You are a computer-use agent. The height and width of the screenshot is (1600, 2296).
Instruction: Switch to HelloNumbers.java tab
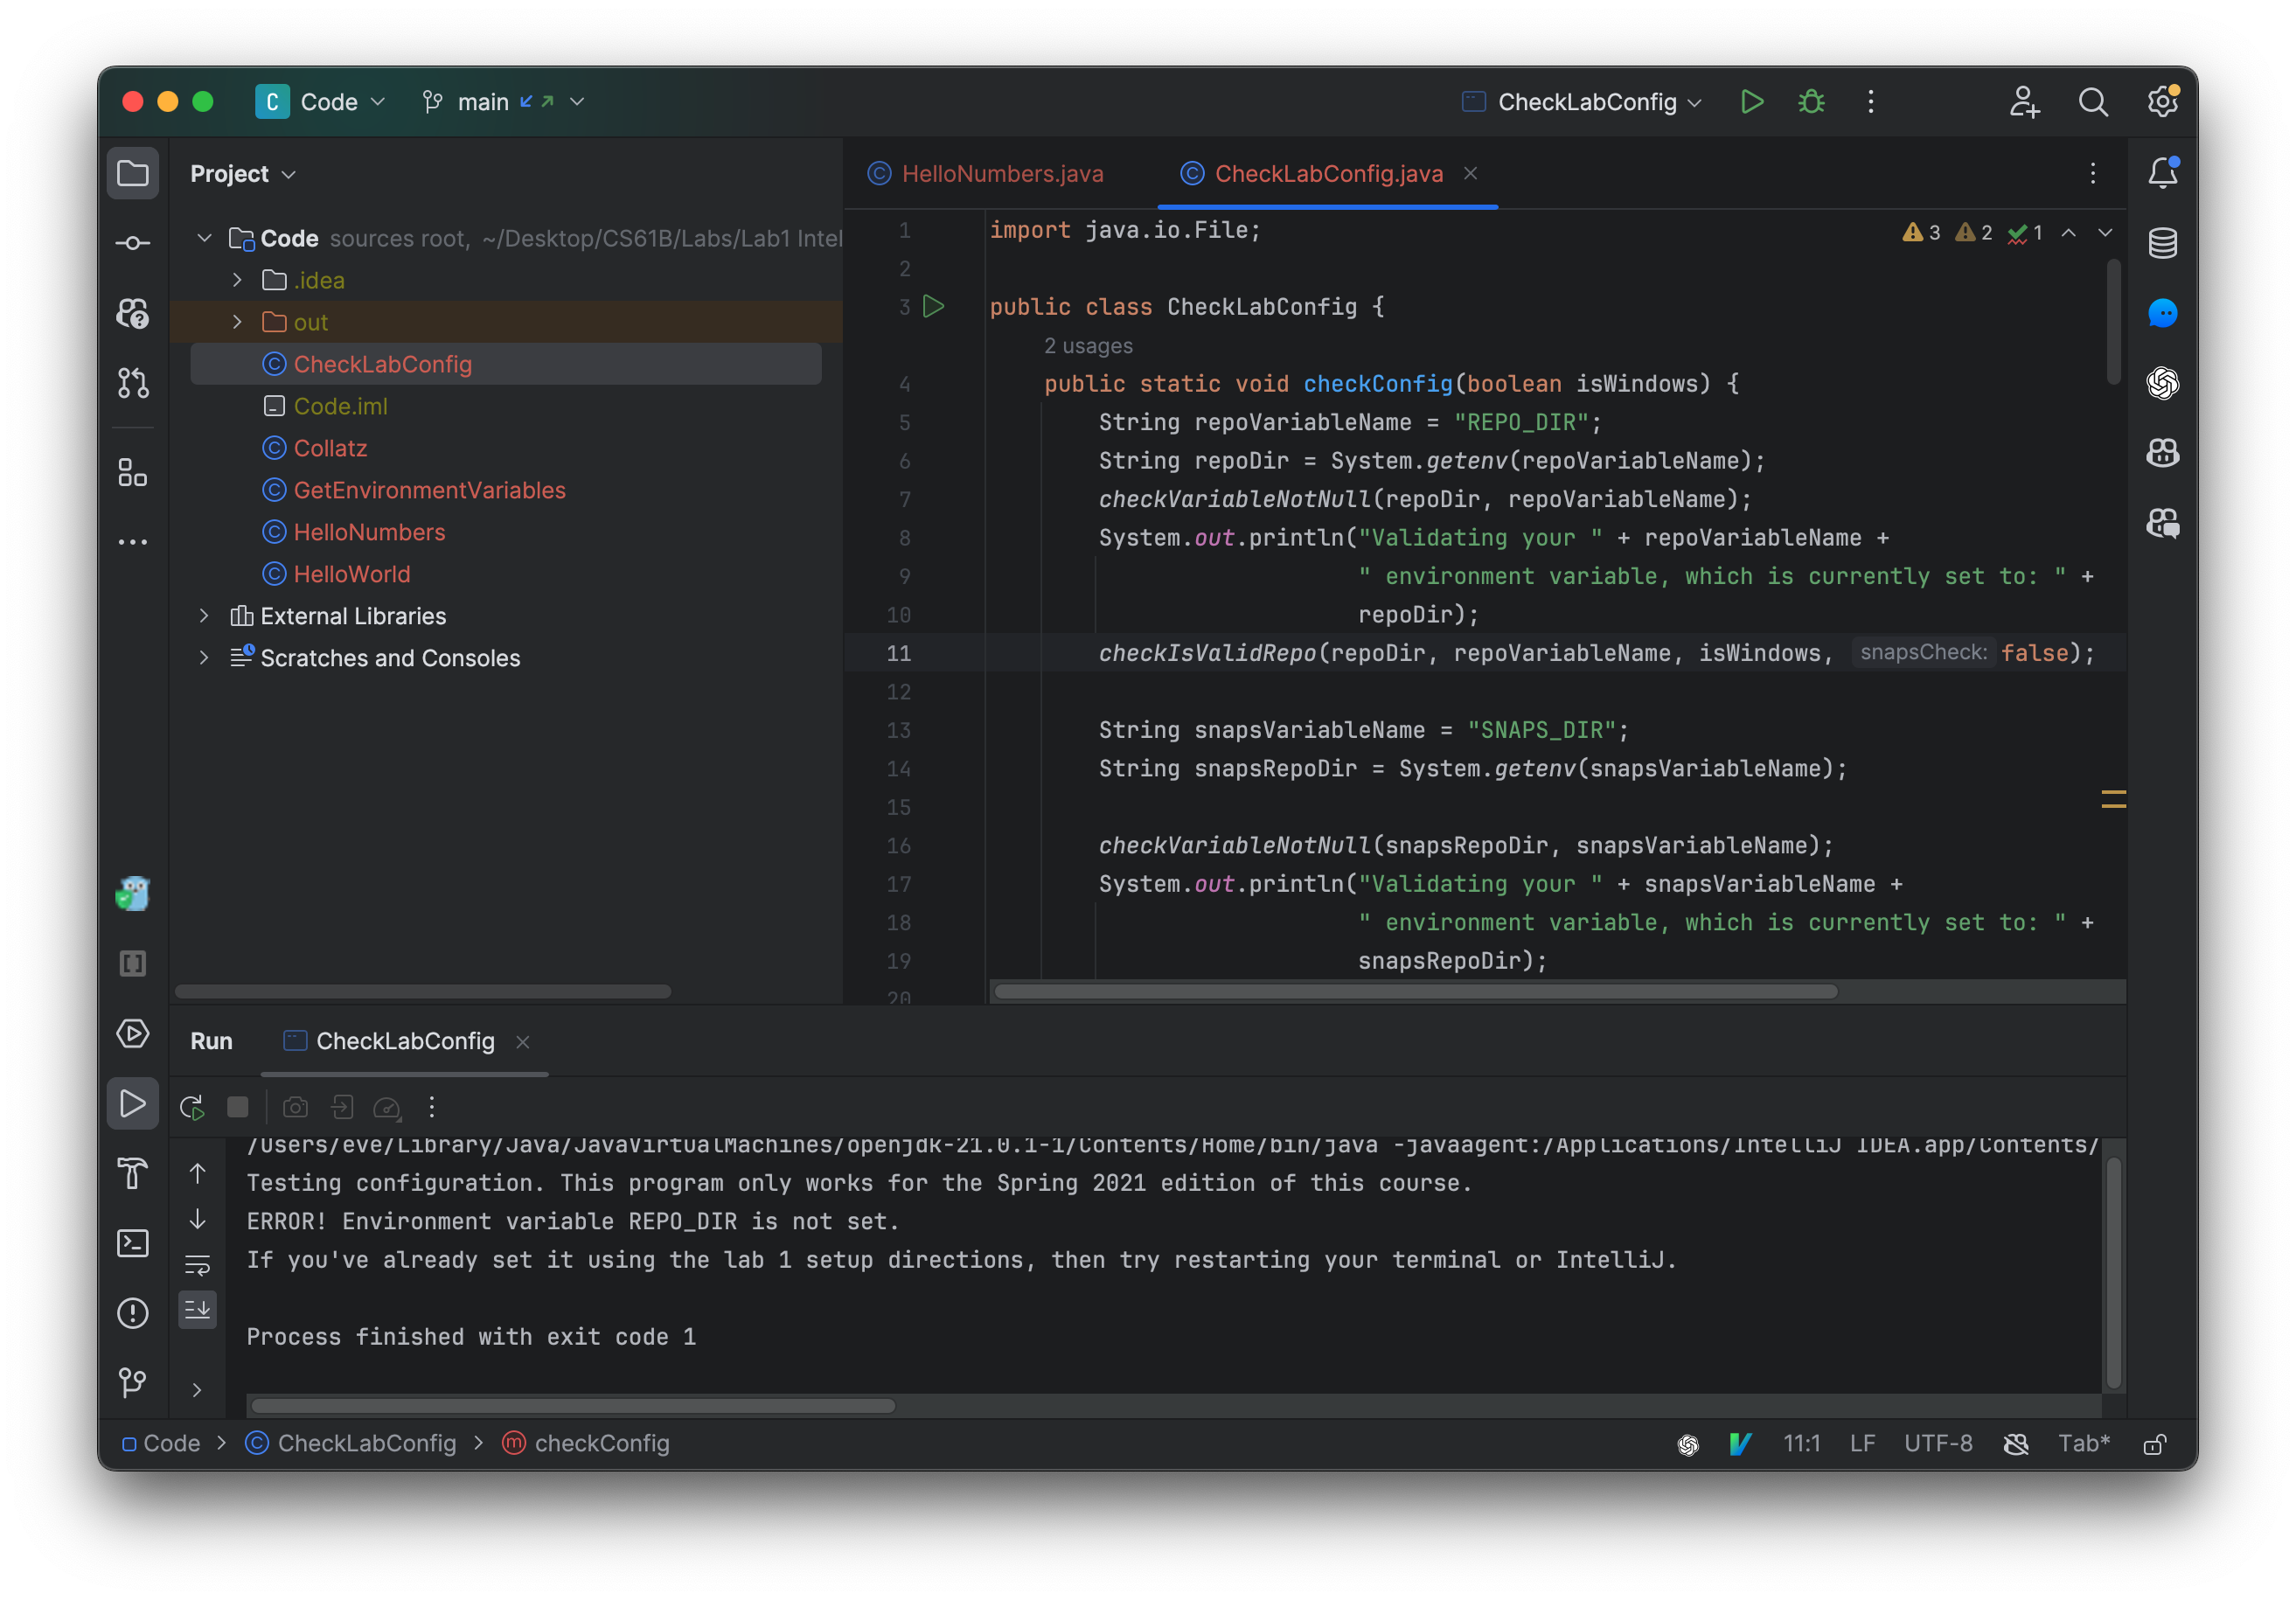(x=986, y=174)
